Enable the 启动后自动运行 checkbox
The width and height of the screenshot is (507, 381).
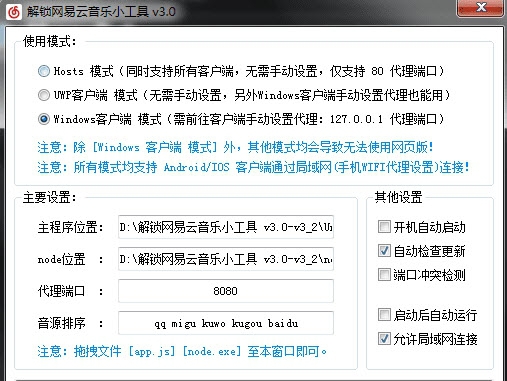pos(384,315)
